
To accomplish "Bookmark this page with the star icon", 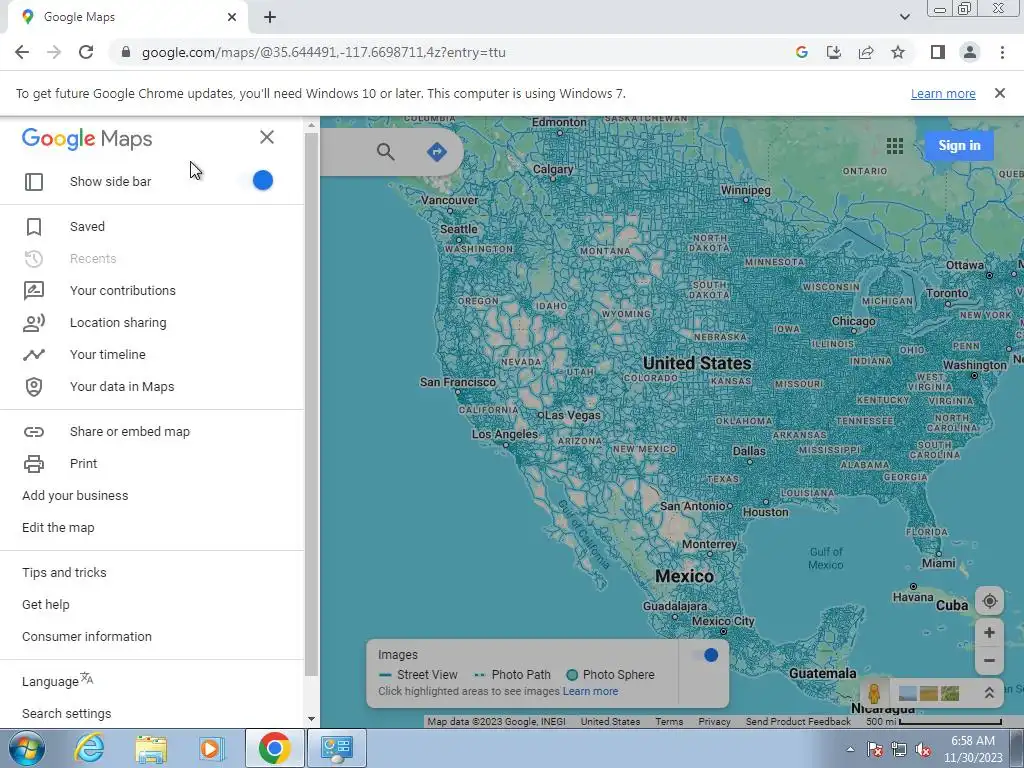I will coord(898,52).
